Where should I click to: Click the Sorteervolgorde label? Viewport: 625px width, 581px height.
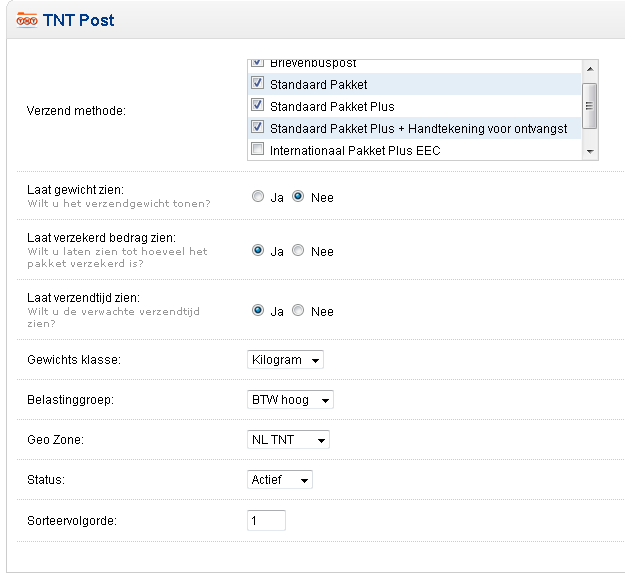click(x=72, y=521)
